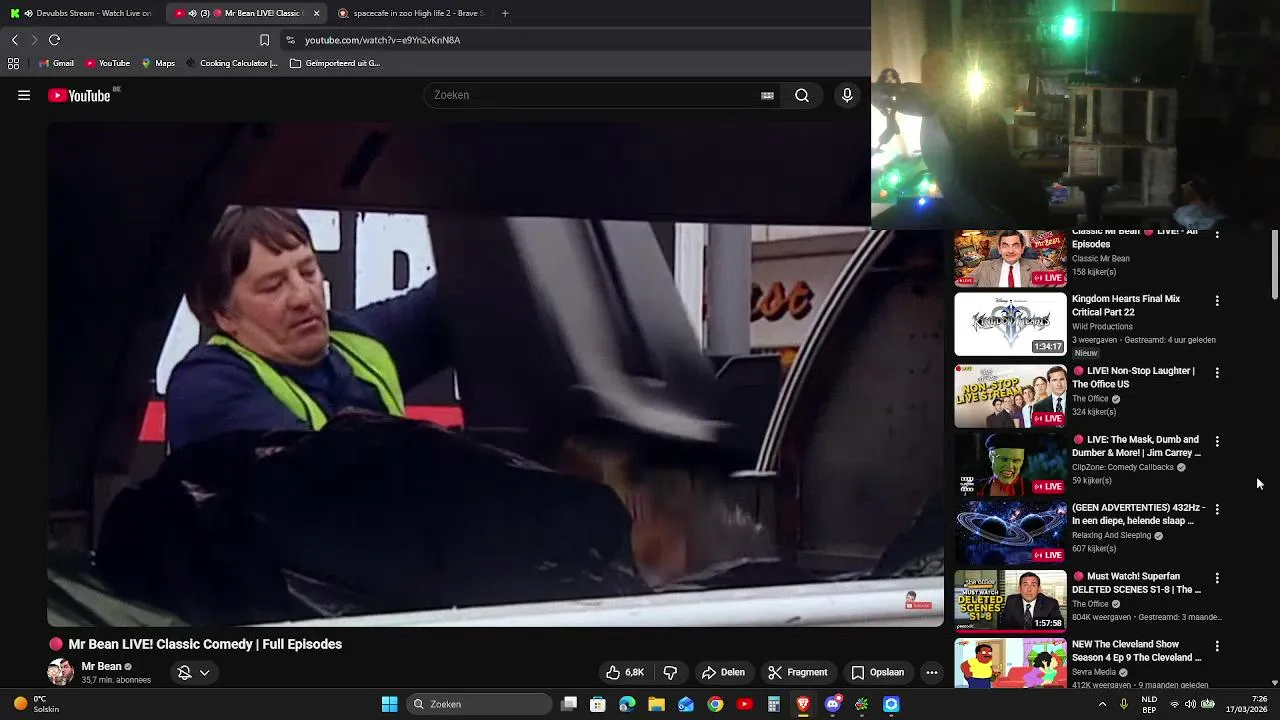
Task: Switch to Devubbs Stream tab
Action: tap(84, 13)
